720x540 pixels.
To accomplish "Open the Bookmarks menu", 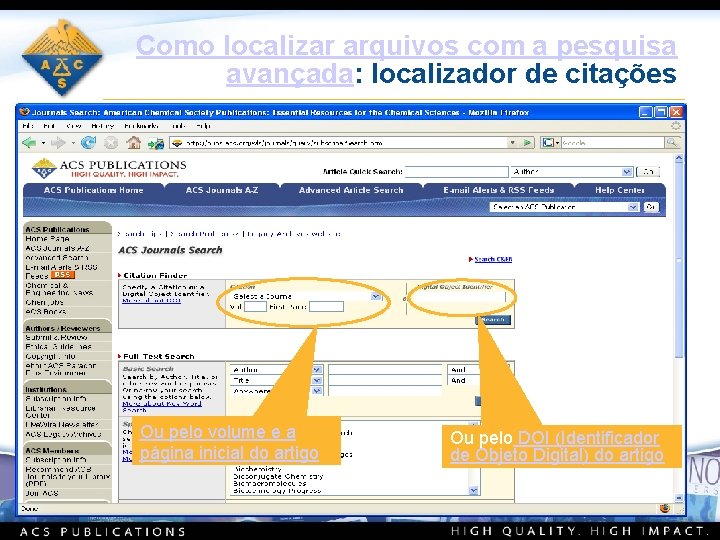I will pyautogui.click(x=141, y=126).
